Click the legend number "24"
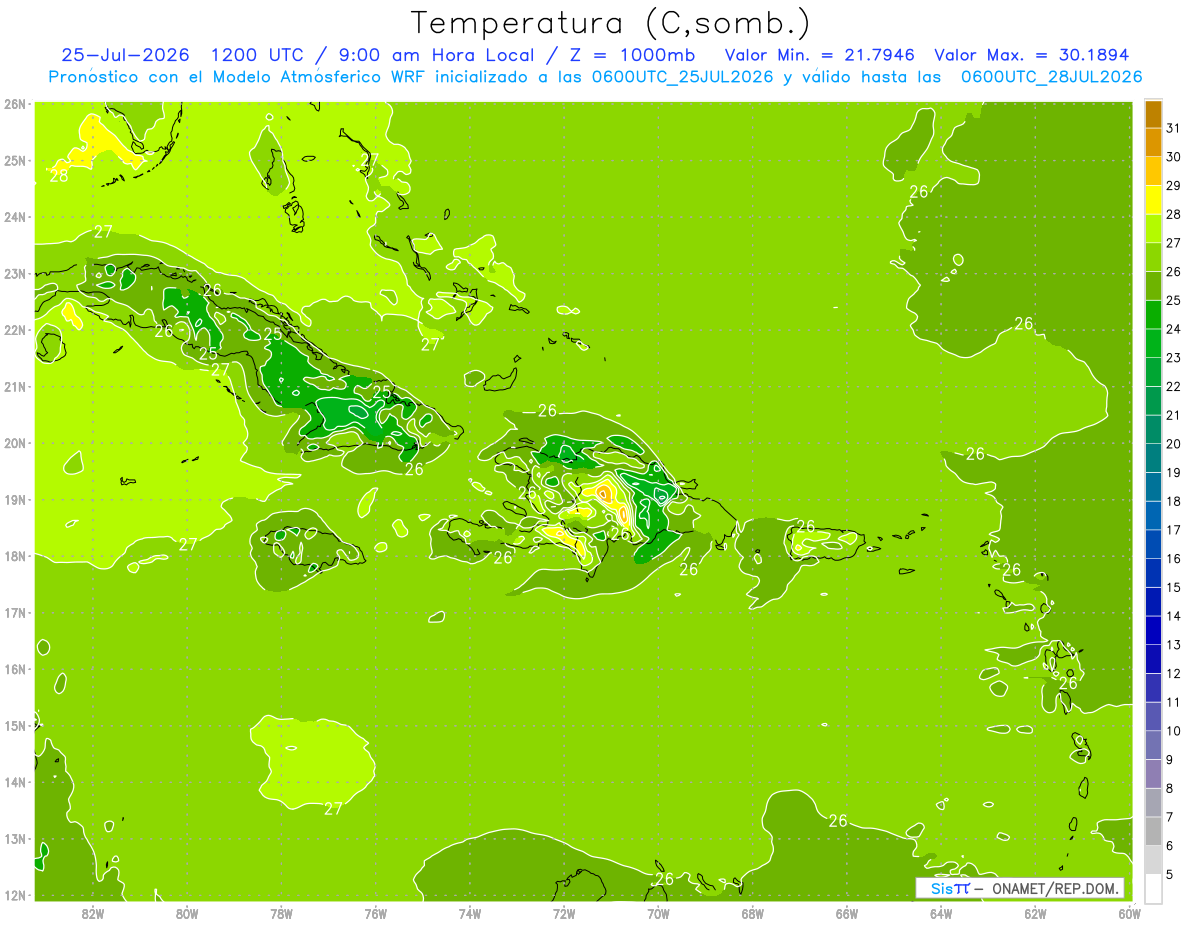 (x=1173, y=329)
